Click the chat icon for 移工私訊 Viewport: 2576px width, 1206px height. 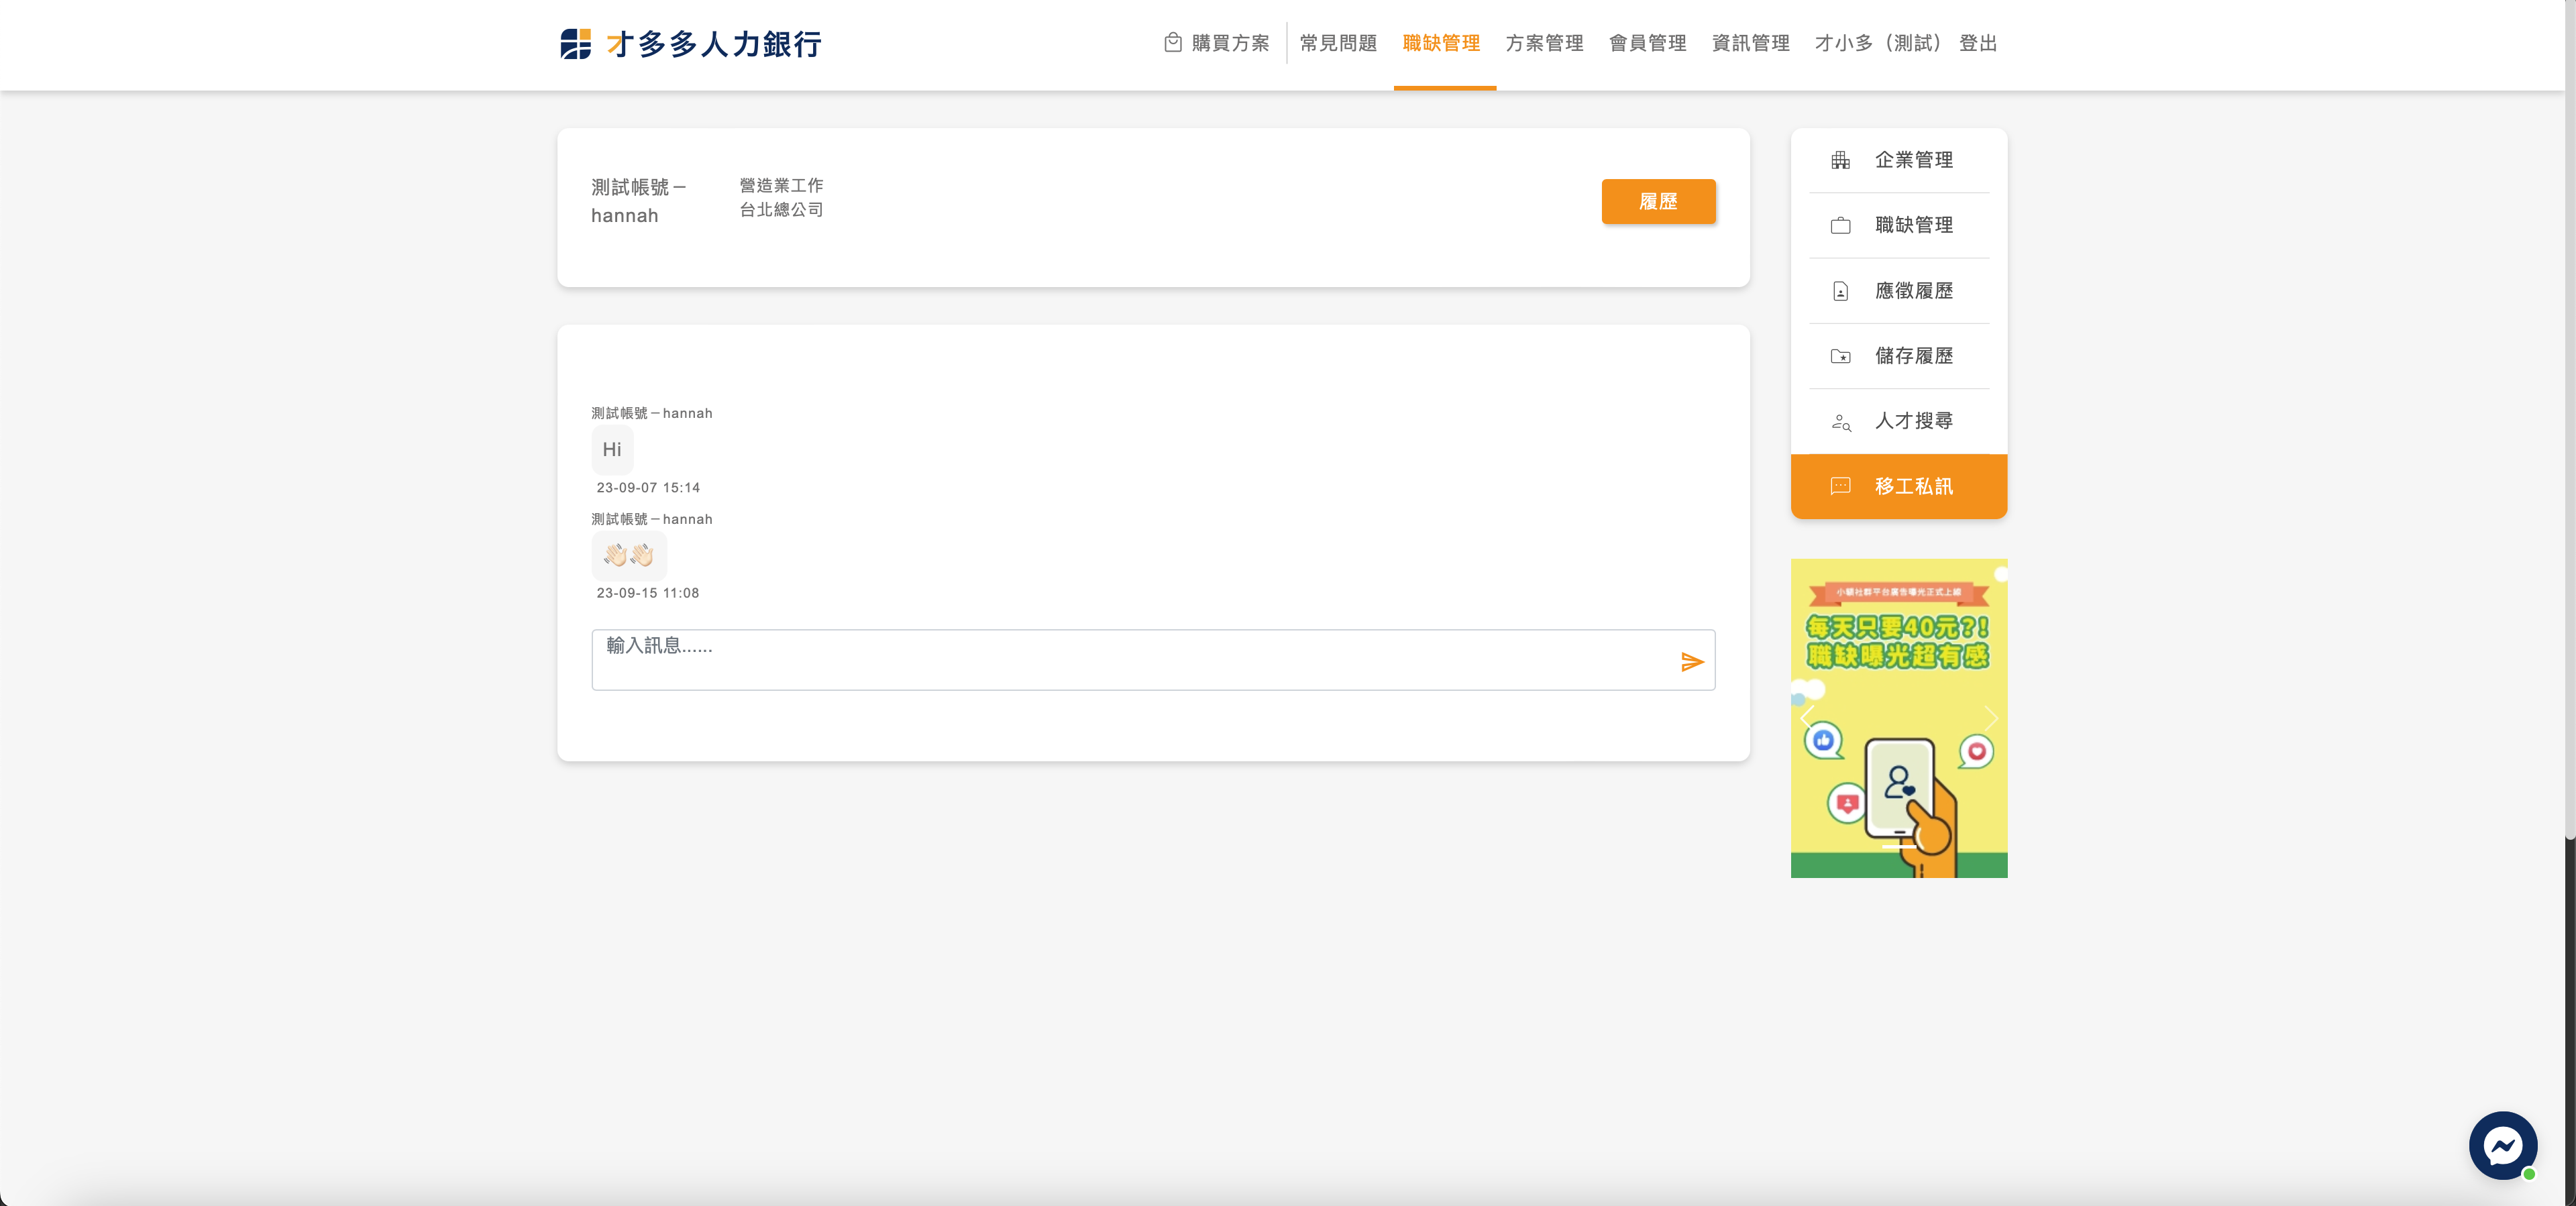coord(1840,486)
